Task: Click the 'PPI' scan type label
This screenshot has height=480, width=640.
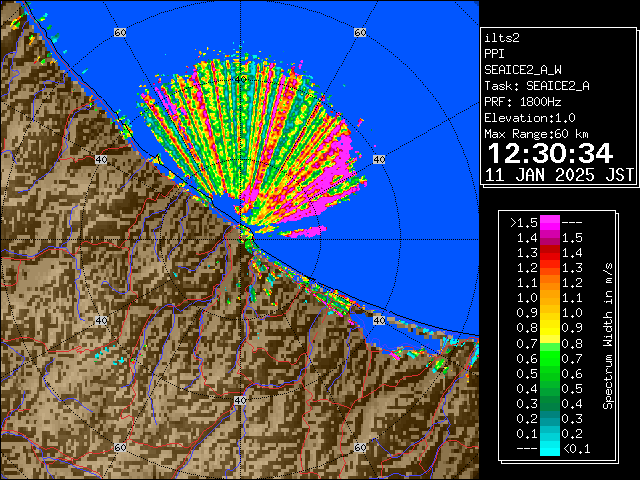Action: pyautogui.click(x=494, y=54)
